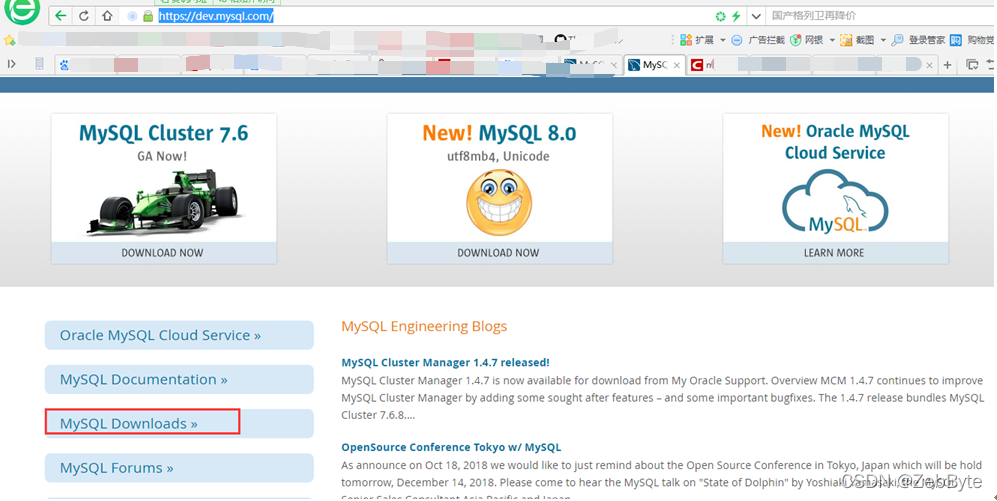The height and width of the screenshot is (501, 997).
Task: Click the green padlock security icon
Action: tap(148, 16)
